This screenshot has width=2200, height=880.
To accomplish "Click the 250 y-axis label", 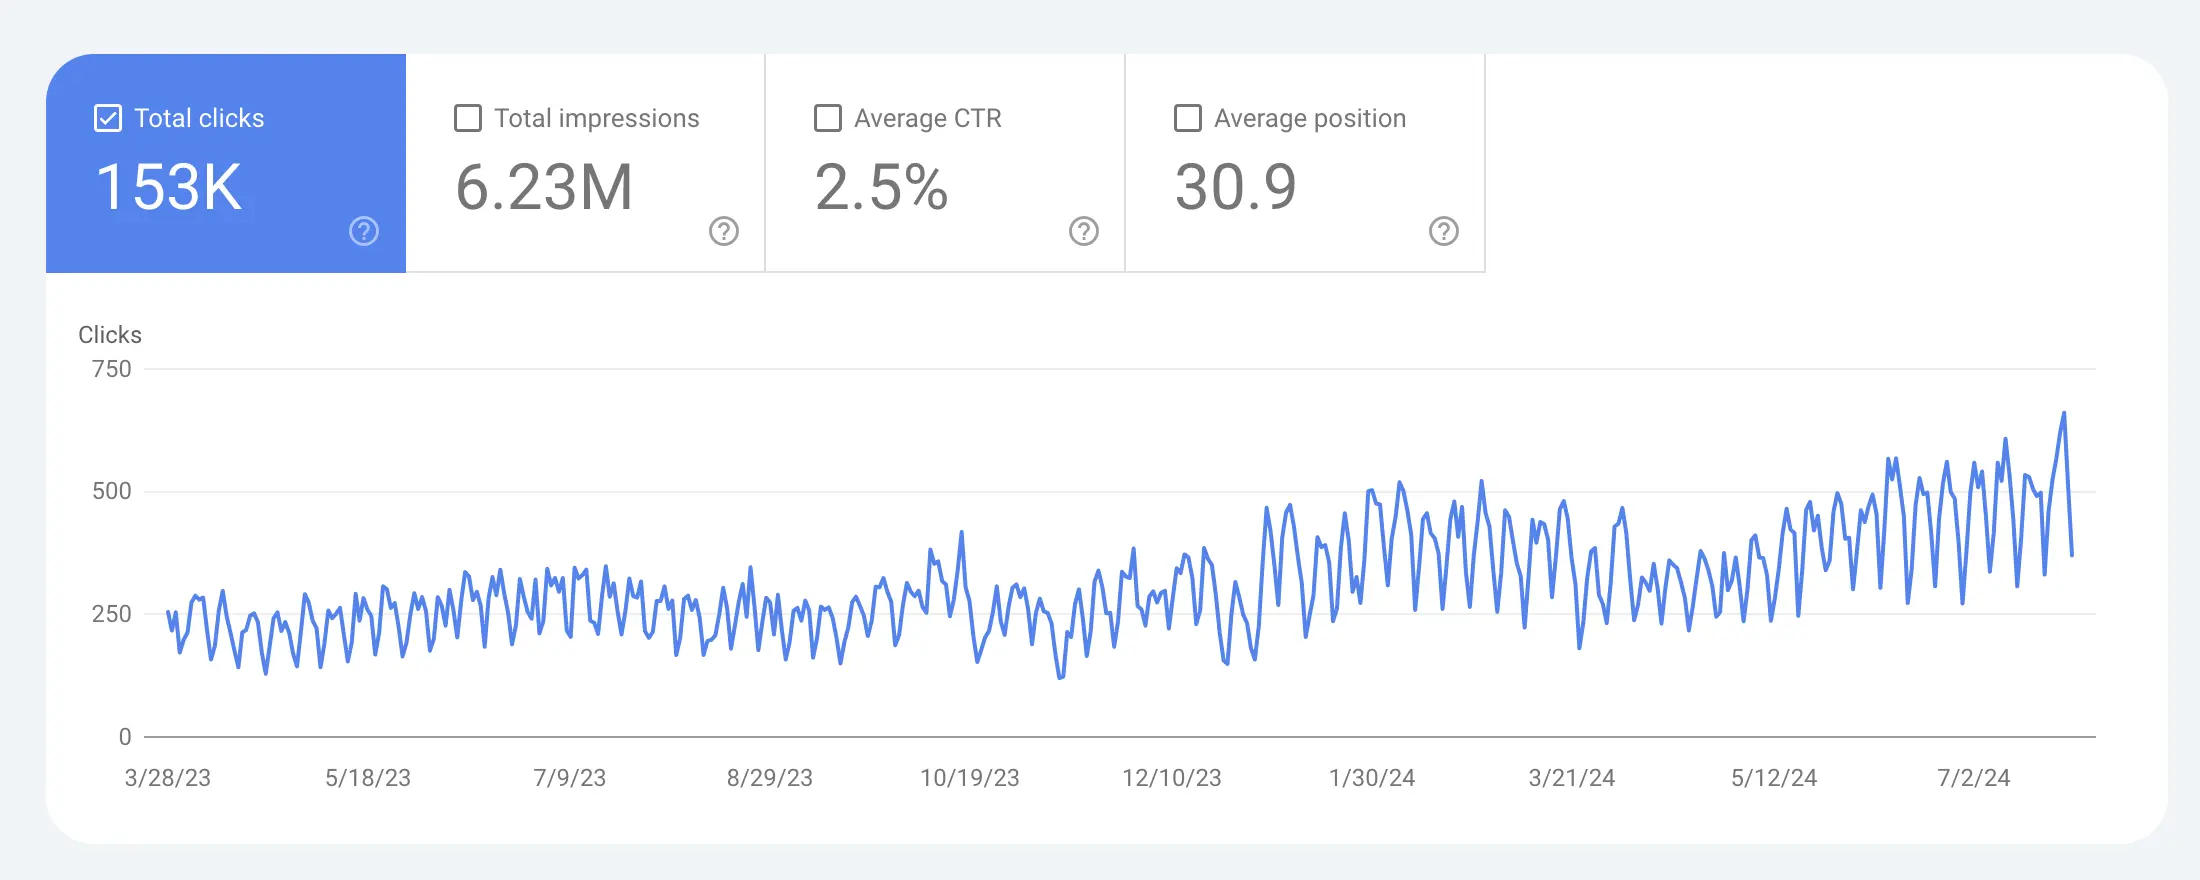I will 112,614.
